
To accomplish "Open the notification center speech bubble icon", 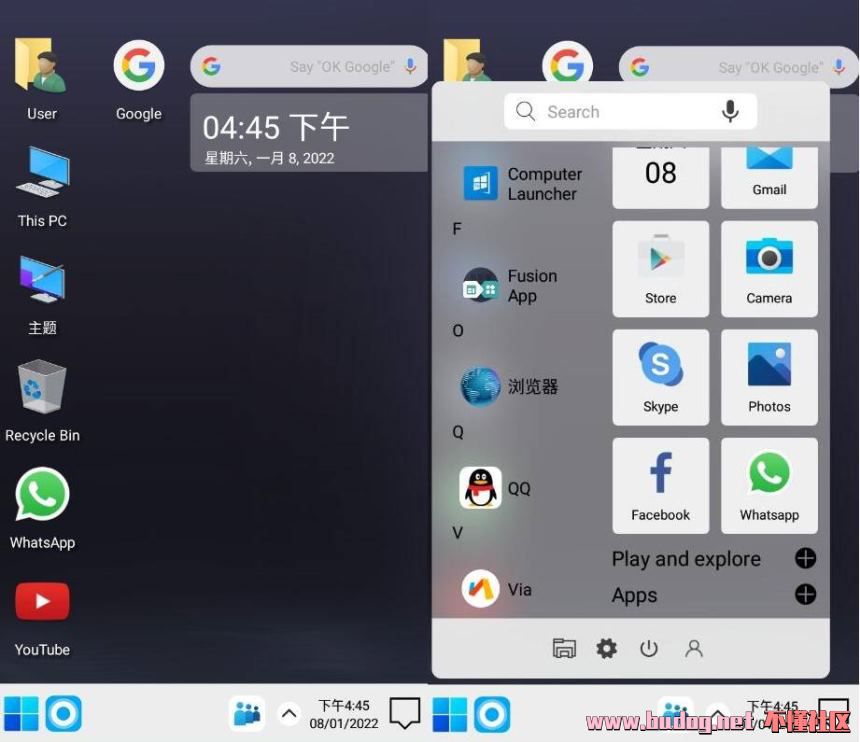I will pyautogui.click(x=405, y=713).
